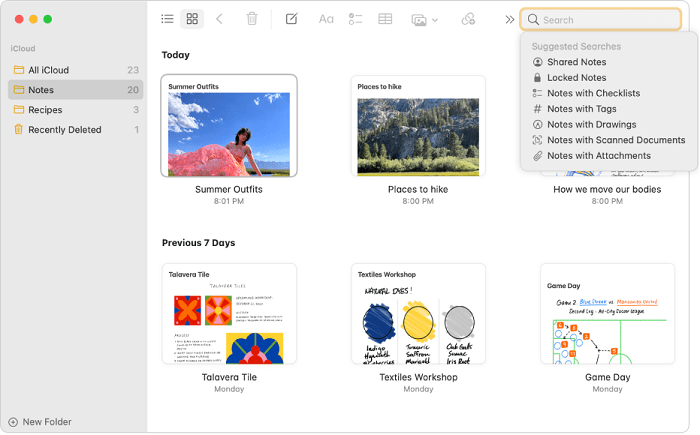This screenshot has width=700, height=435.
Task: Select the Notes folder in sidebar
Action: click(75, 90)
